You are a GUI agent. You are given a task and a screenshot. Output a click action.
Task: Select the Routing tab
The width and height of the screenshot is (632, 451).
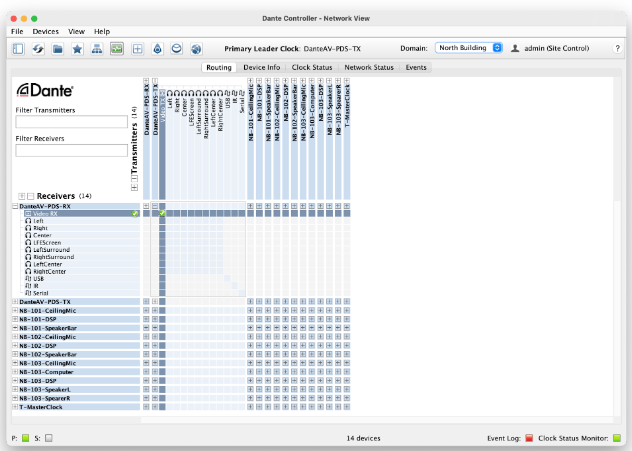click(x=219, y=67)
